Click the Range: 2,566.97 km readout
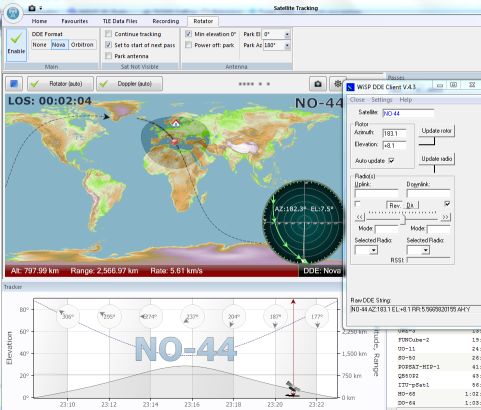 click(104, 271)
